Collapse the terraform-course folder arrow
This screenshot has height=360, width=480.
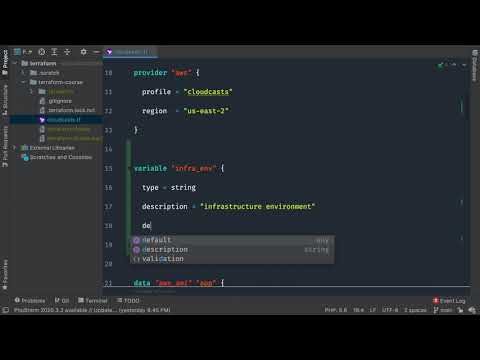23,82
